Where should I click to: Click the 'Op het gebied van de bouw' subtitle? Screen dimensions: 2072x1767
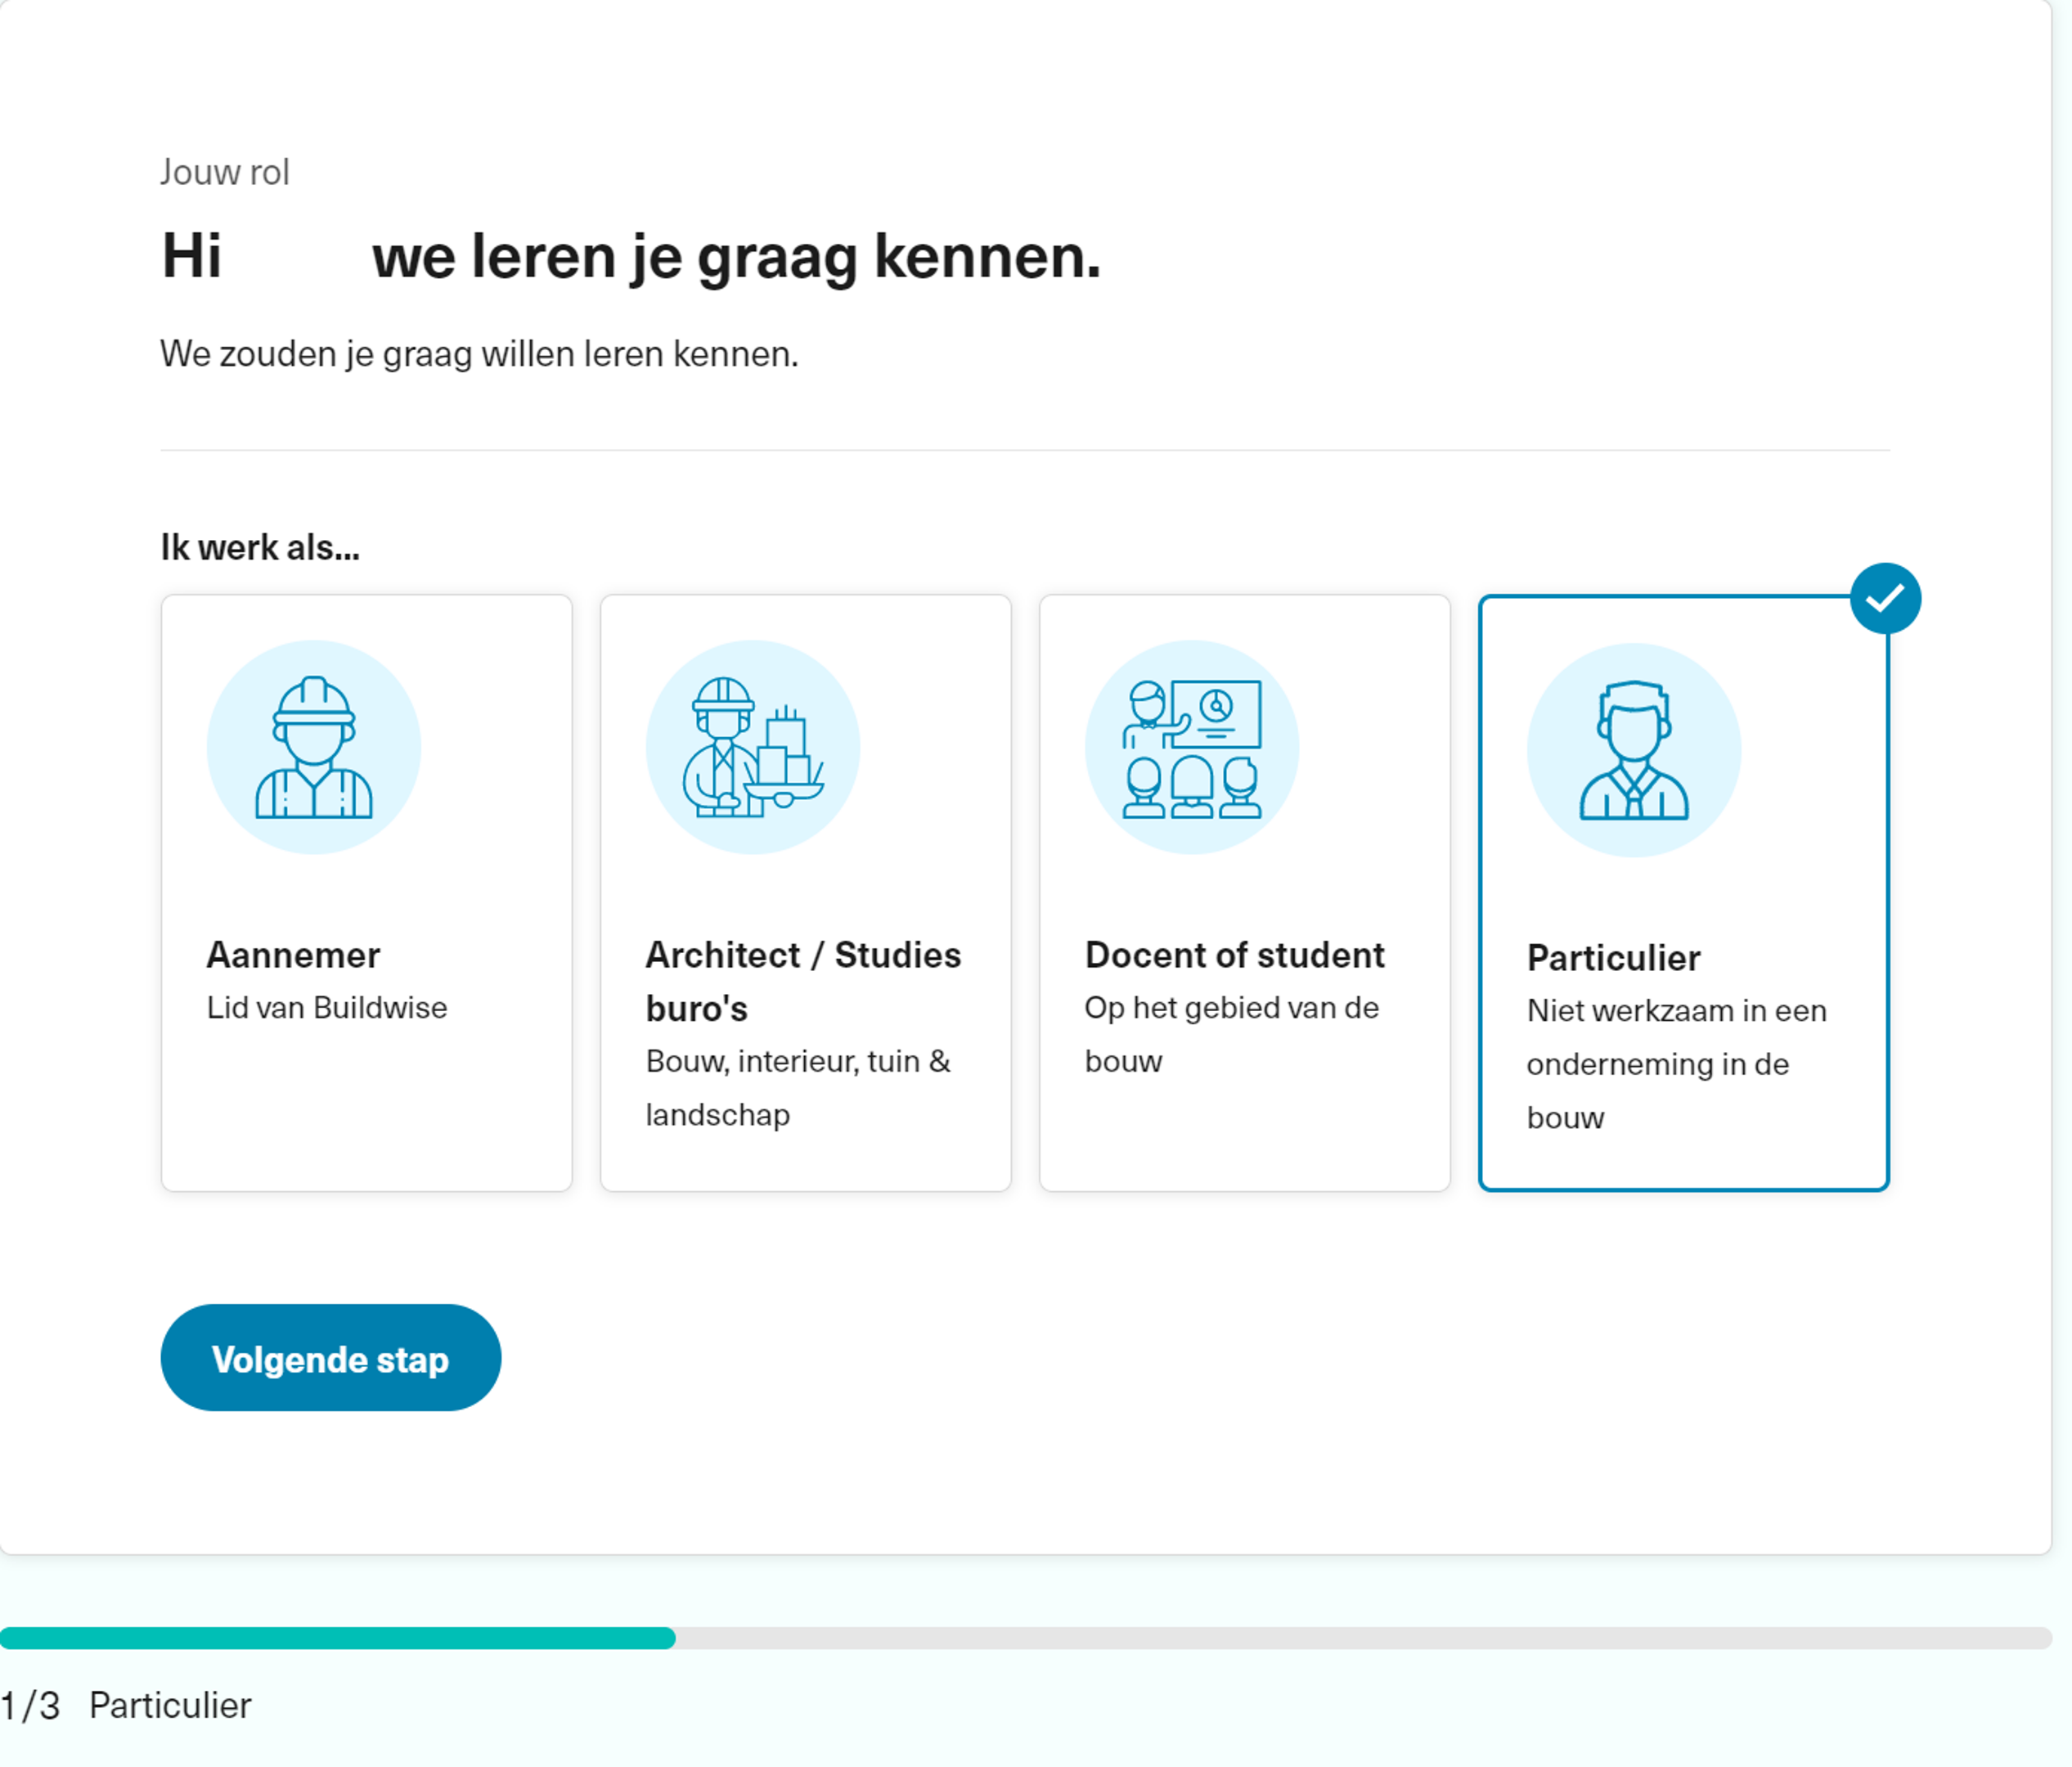click(x=1231, y=1034)
